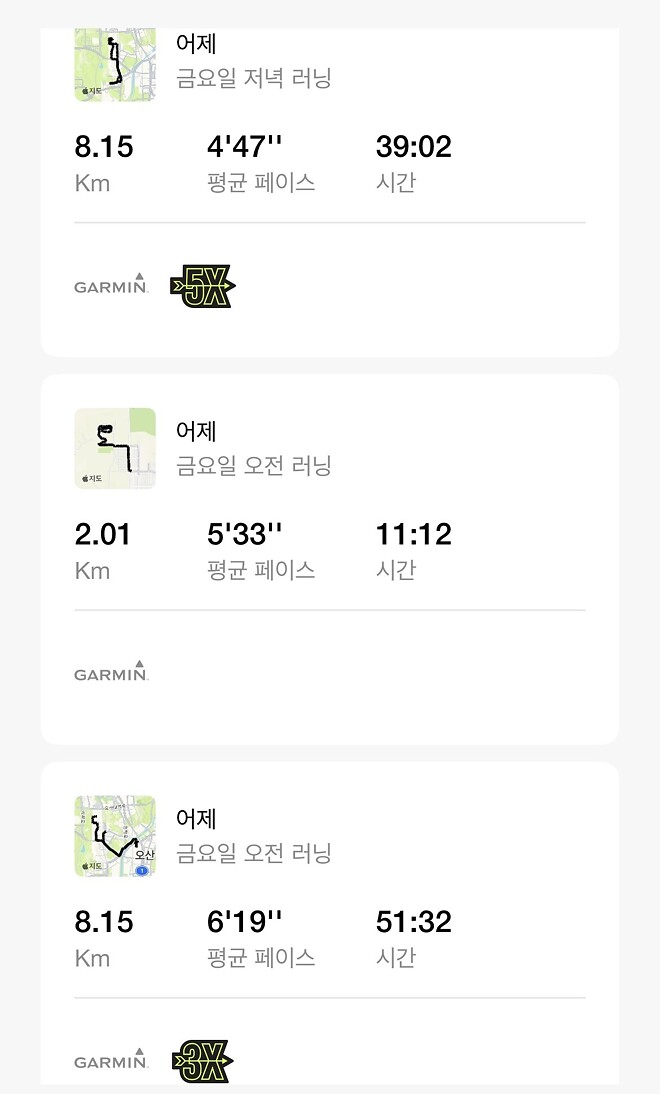Open the middle run's map thumbnail
This screenshot has width=660, height=1094.
115,449
